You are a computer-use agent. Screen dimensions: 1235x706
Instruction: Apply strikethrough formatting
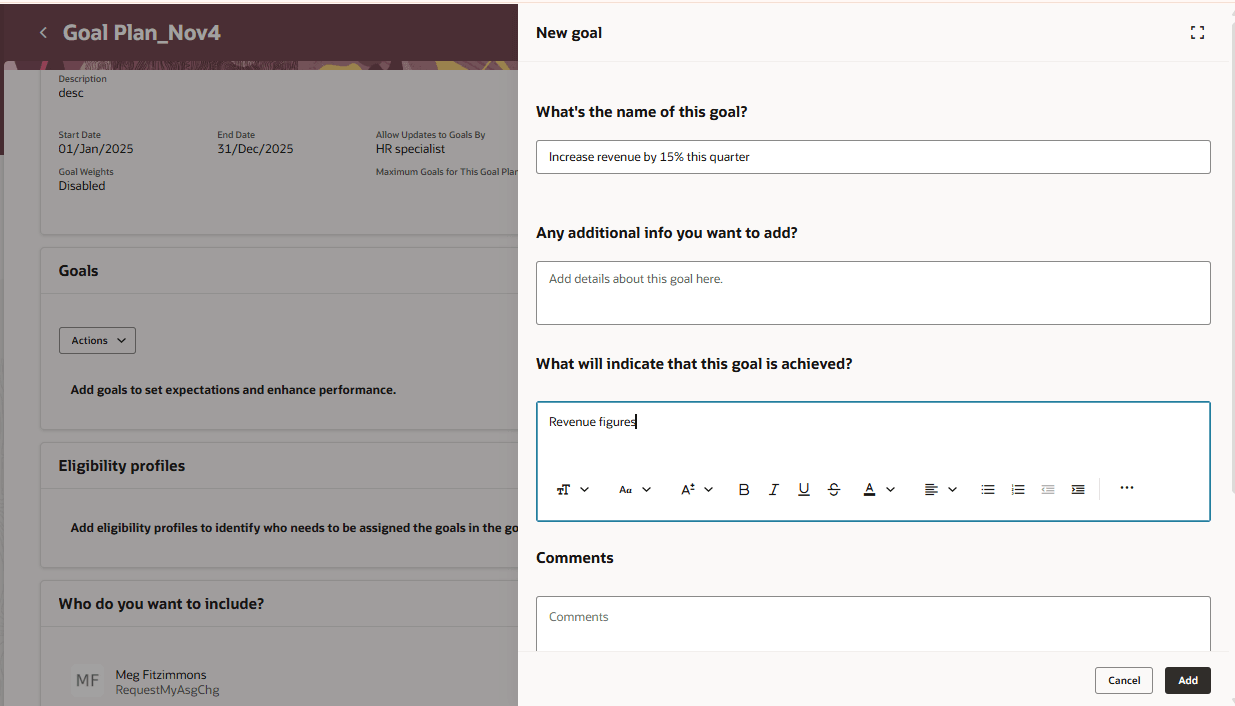coord(834,489)
